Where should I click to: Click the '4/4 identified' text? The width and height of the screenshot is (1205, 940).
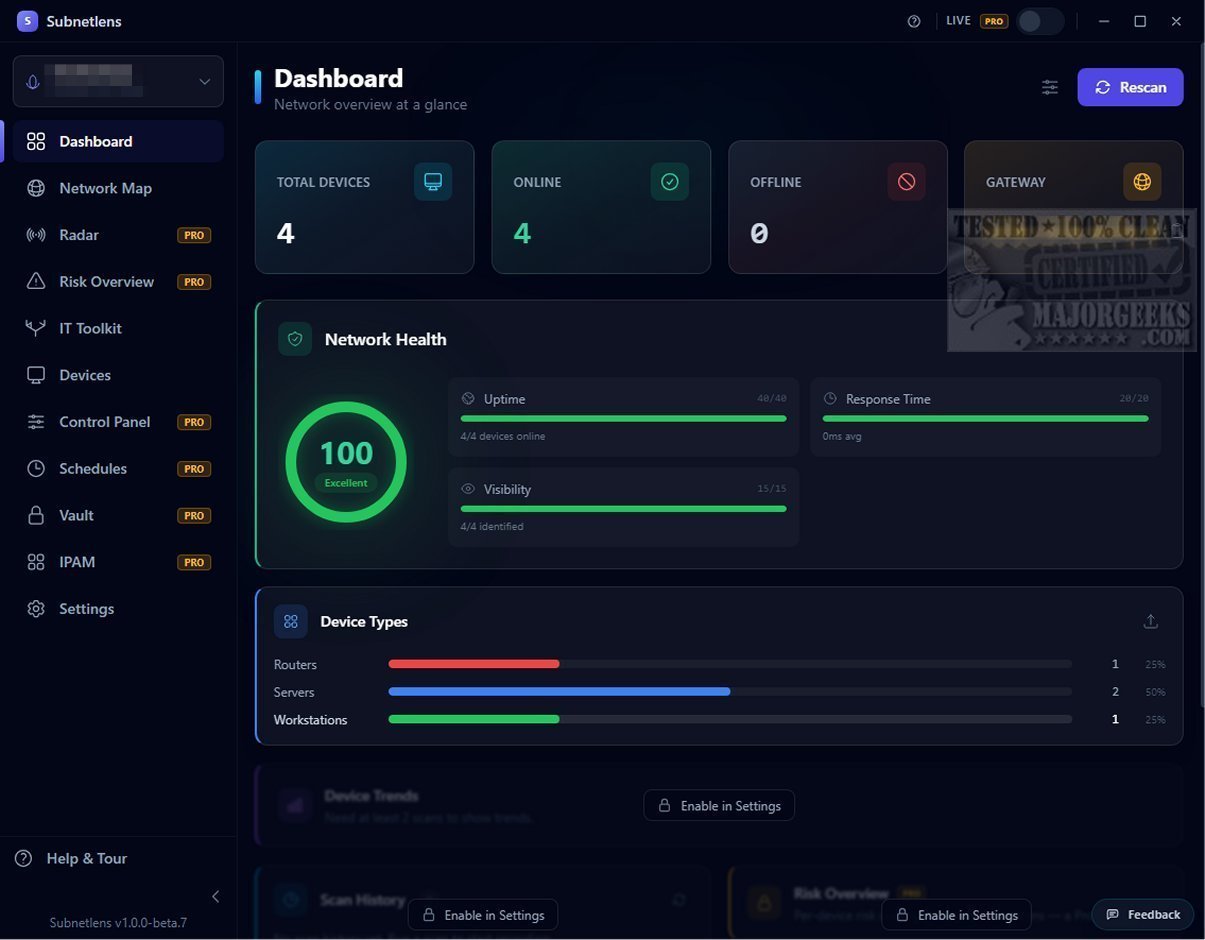click(492, 527)
